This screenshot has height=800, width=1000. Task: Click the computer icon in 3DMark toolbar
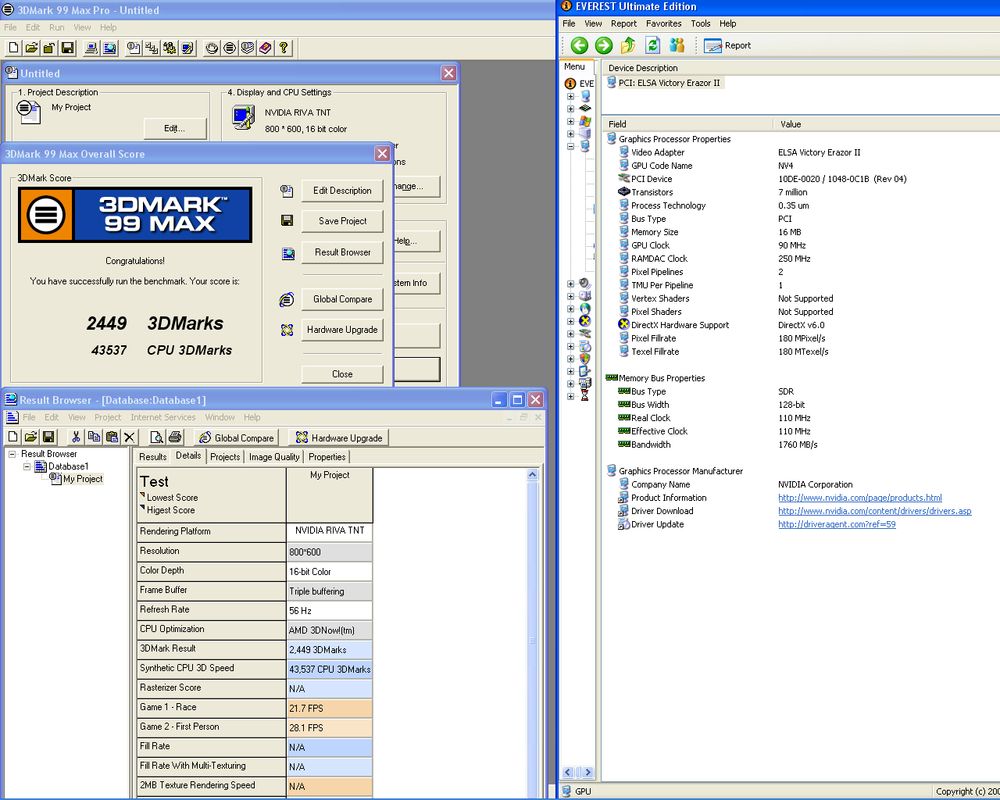91,48
